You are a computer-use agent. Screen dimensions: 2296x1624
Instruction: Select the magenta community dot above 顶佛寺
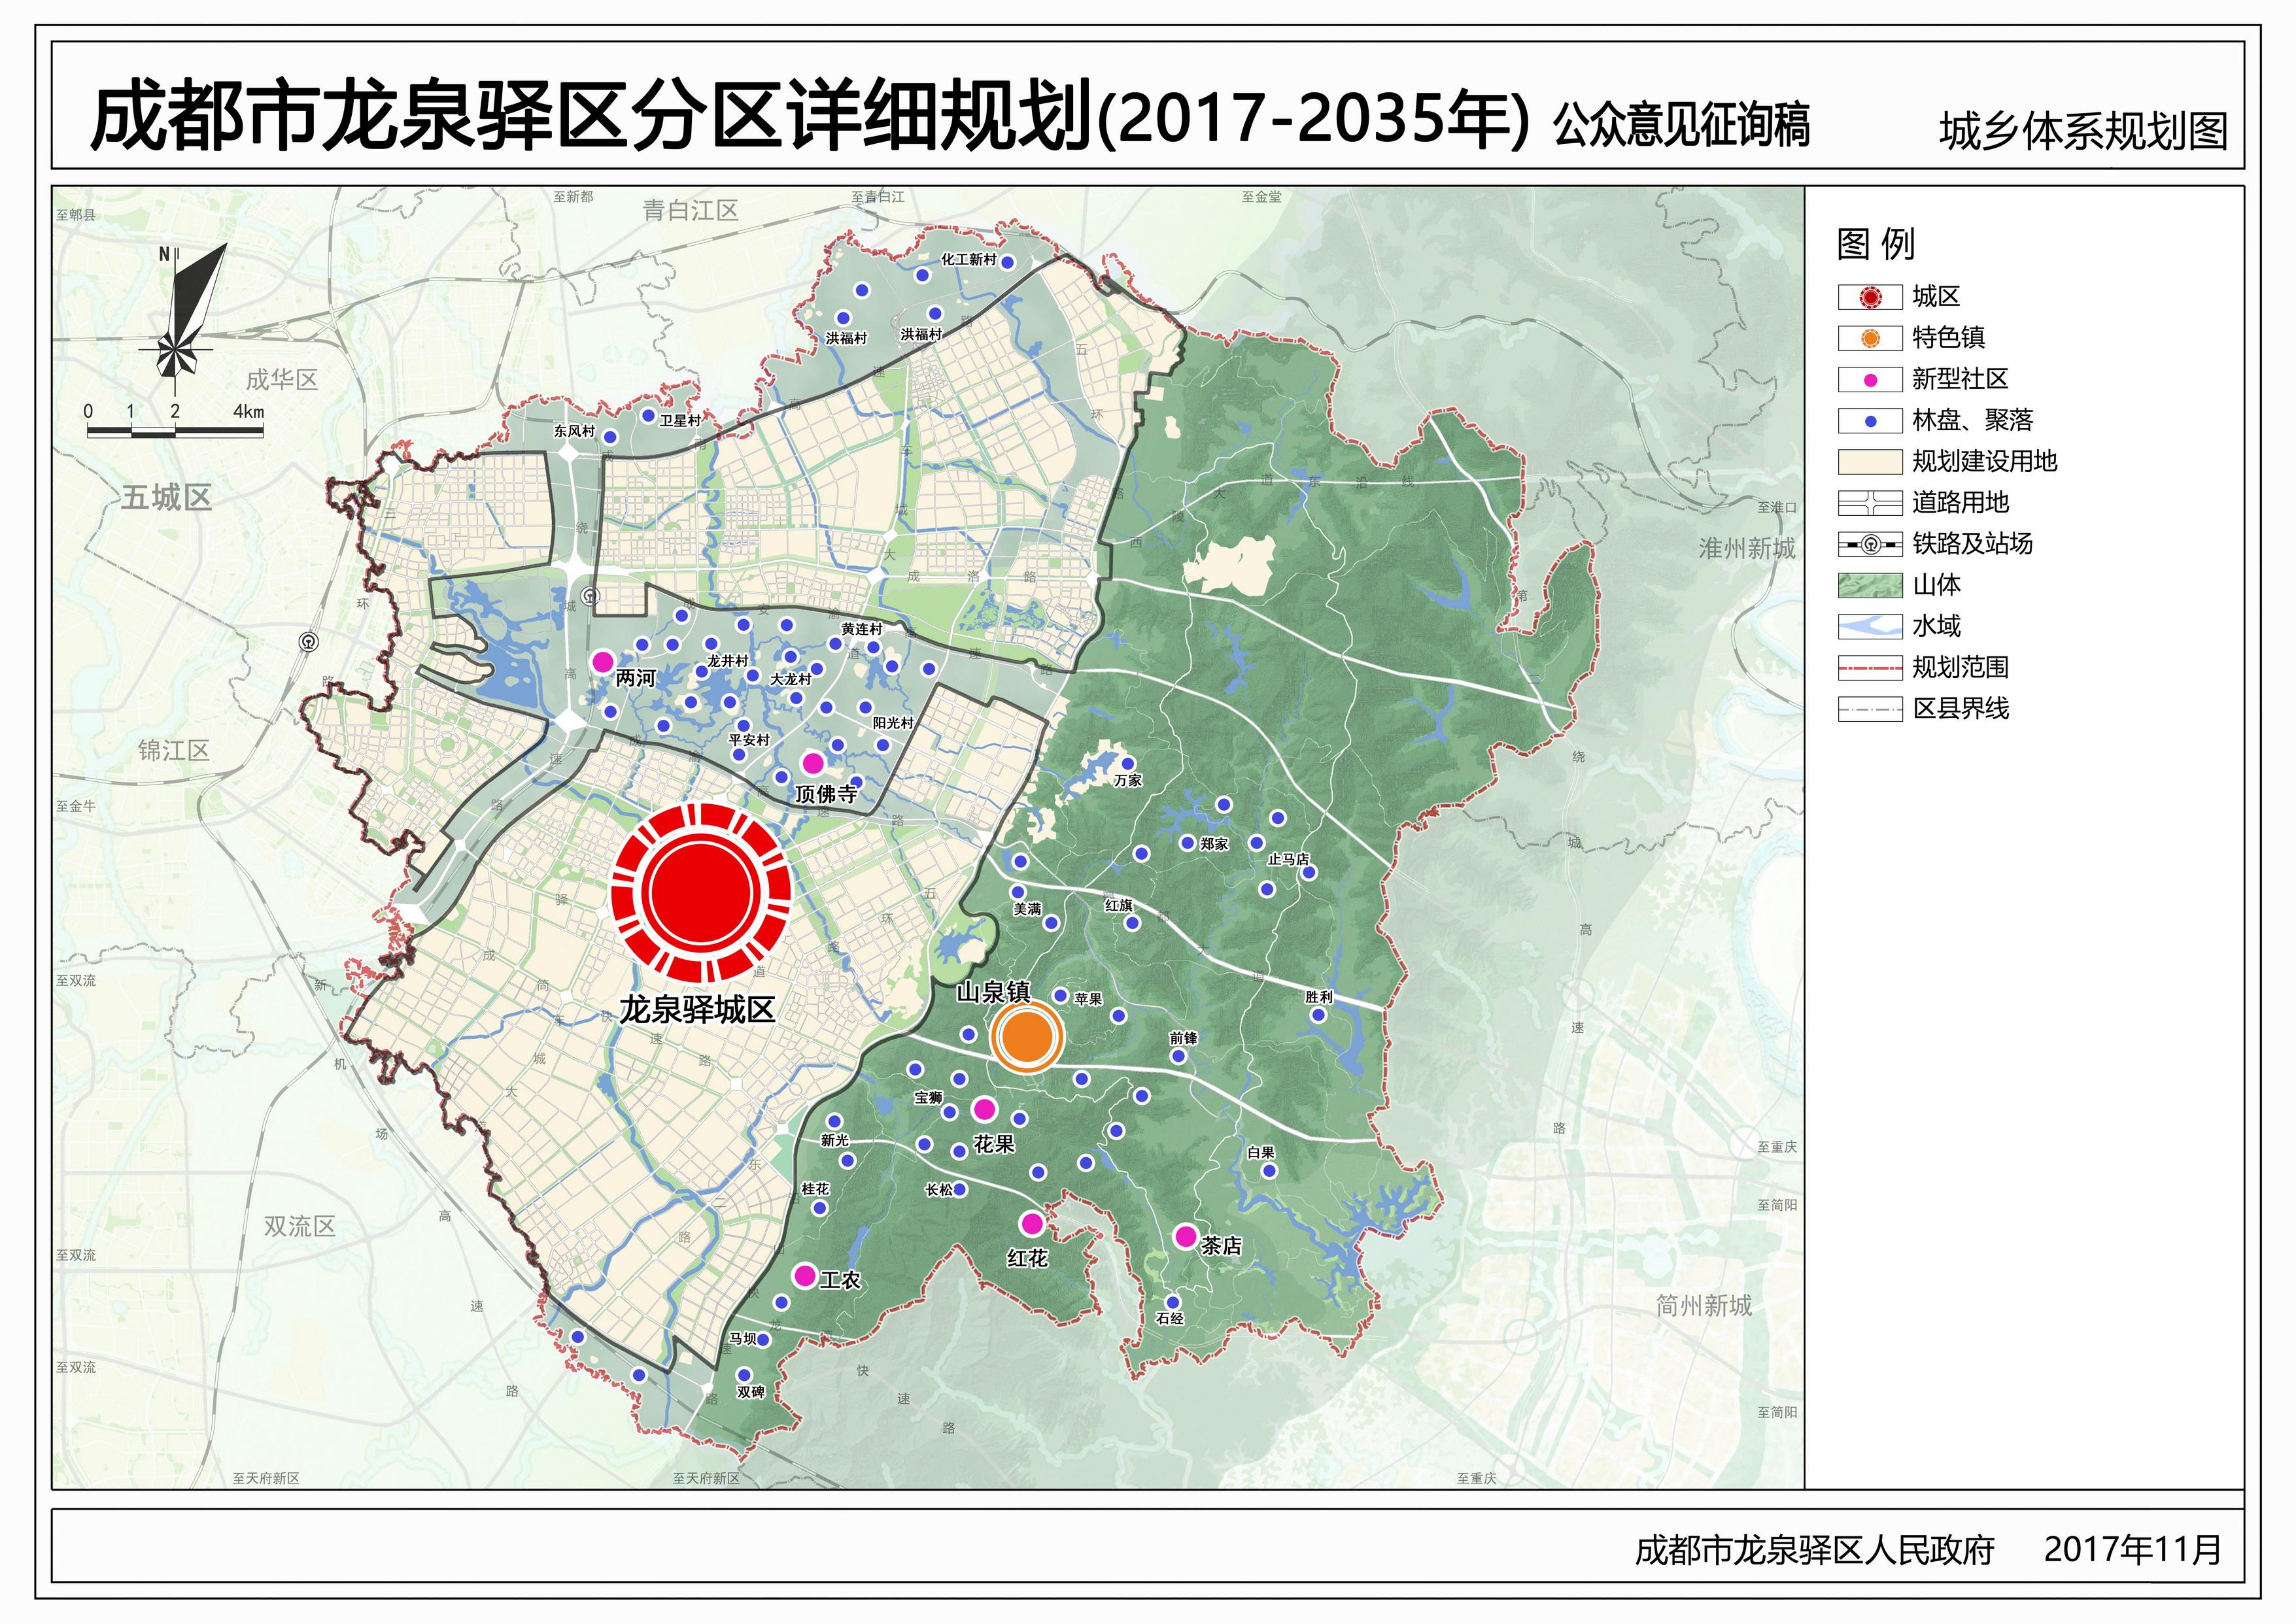(813, 763)
